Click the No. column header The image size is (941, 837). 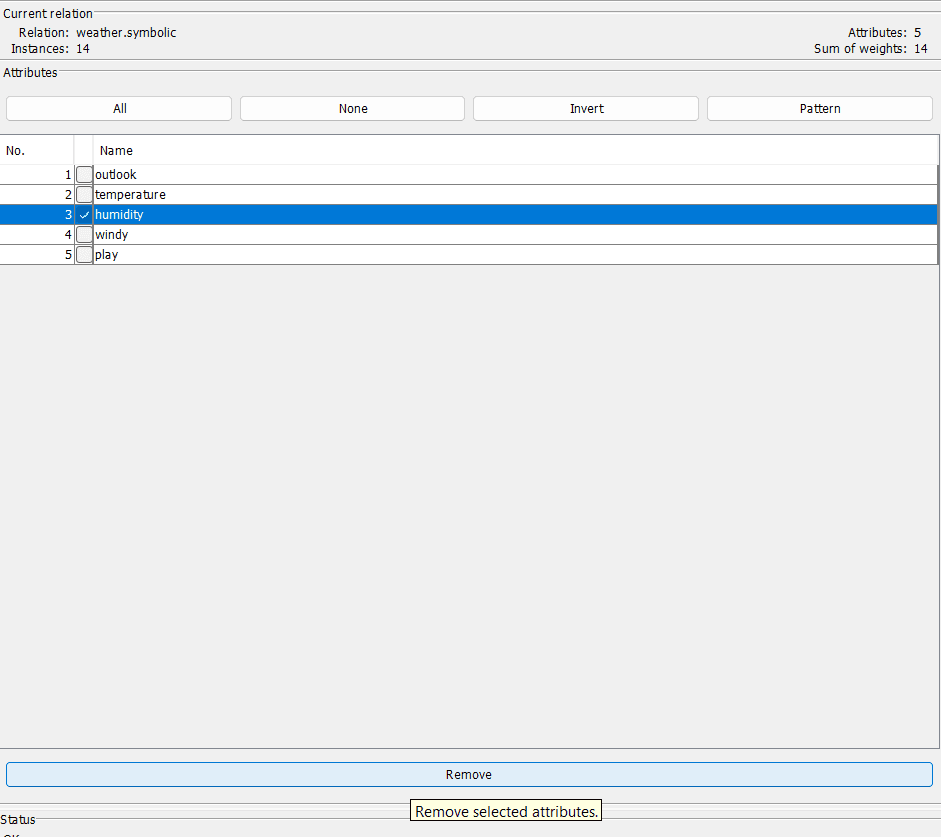coord(37,151)
